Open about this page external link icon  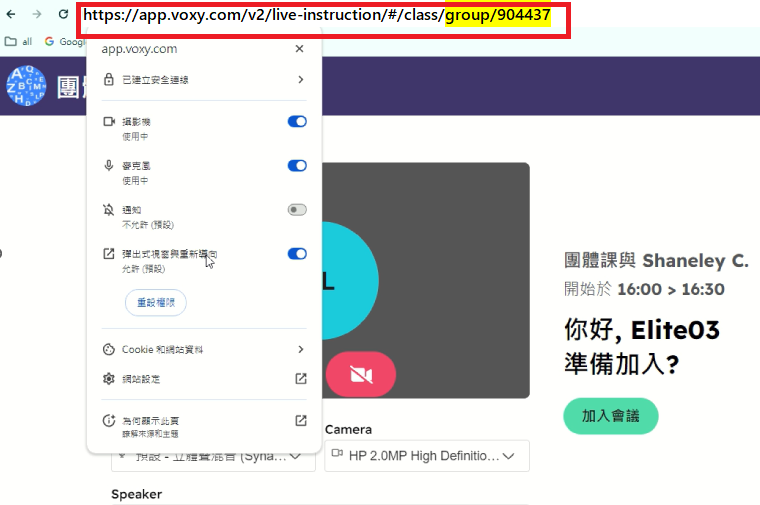click(301, 421)
